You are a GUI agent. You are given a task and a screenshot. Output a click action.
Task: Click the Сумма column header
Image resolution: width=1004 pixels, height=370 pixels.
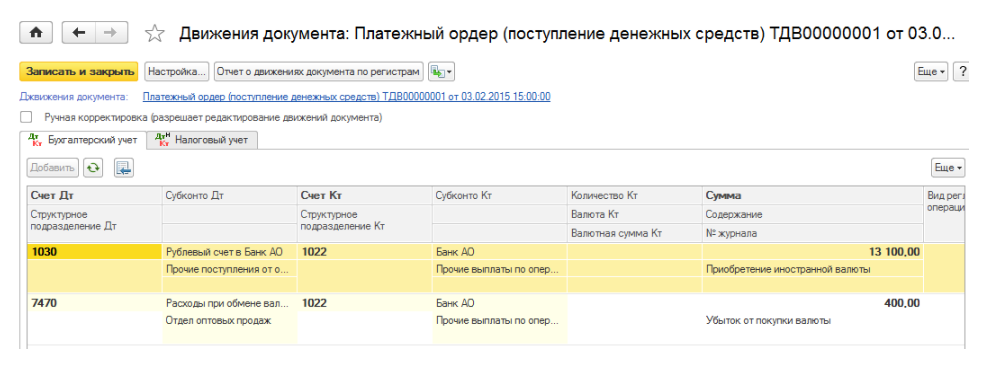pyautogui.click(x=812, y=196)
